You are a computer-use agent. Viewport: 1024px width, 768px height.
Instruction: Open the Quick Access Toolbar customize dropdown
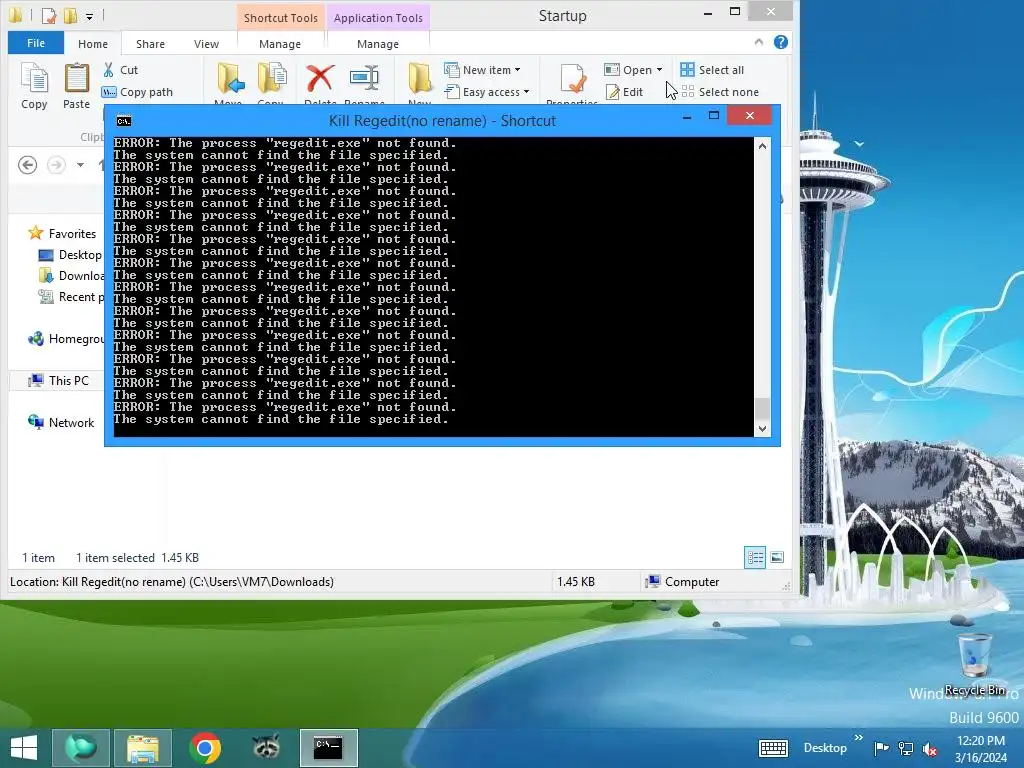[89, 16]
